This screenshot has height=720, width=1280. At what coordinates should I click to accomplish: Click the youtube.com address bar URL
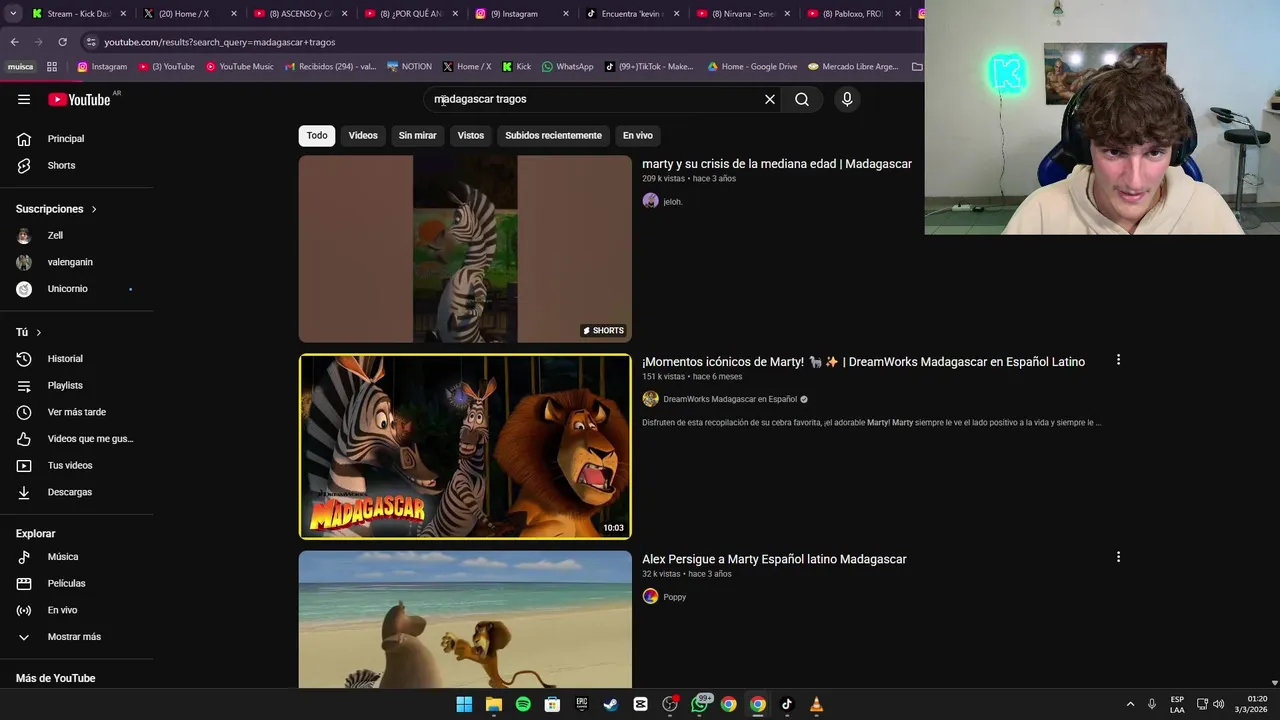(x=220, y=42)
